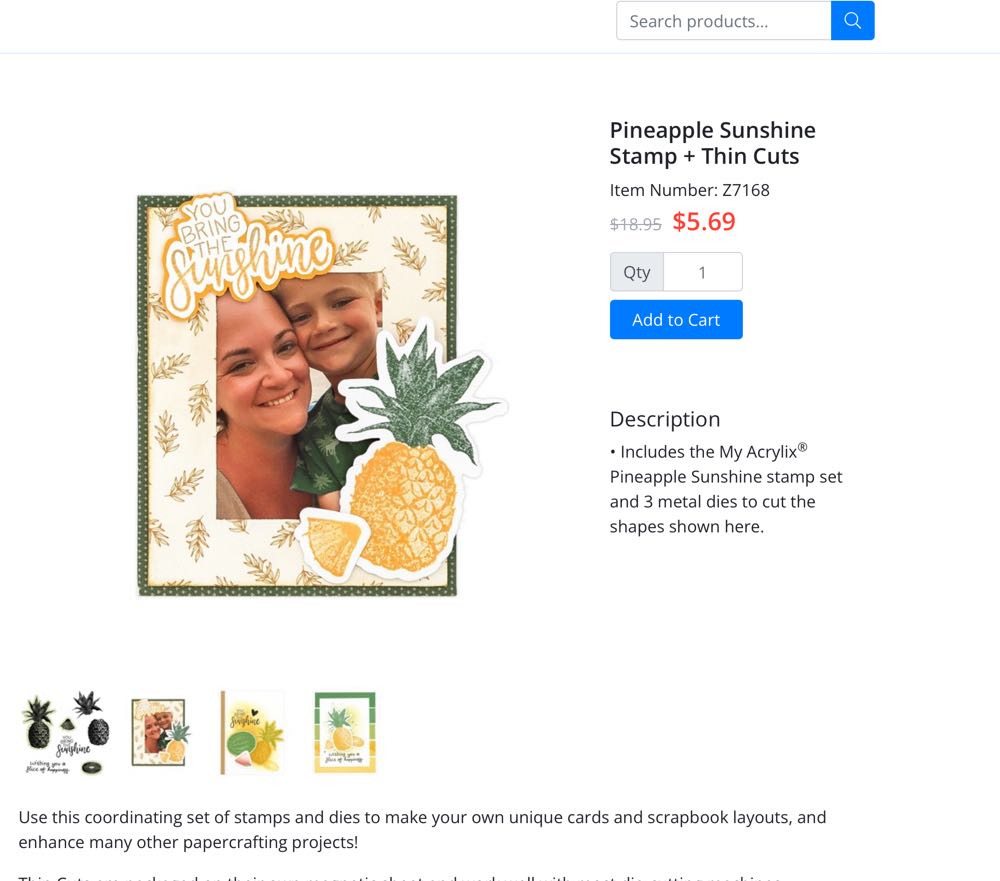Click the red $5.69 sale price
Screen dimensions: 1000x881
(x=703, y=221)
